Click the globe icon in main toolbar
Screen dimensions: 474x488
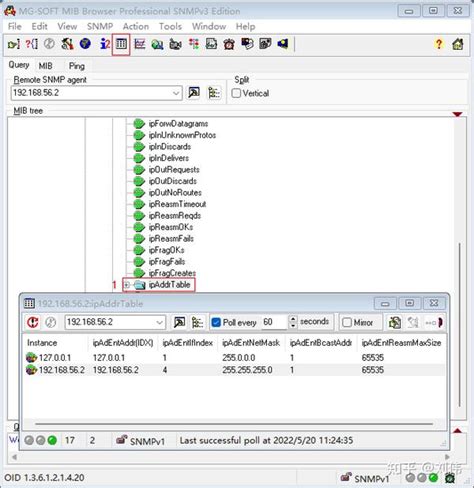click(x=85, y=44)
